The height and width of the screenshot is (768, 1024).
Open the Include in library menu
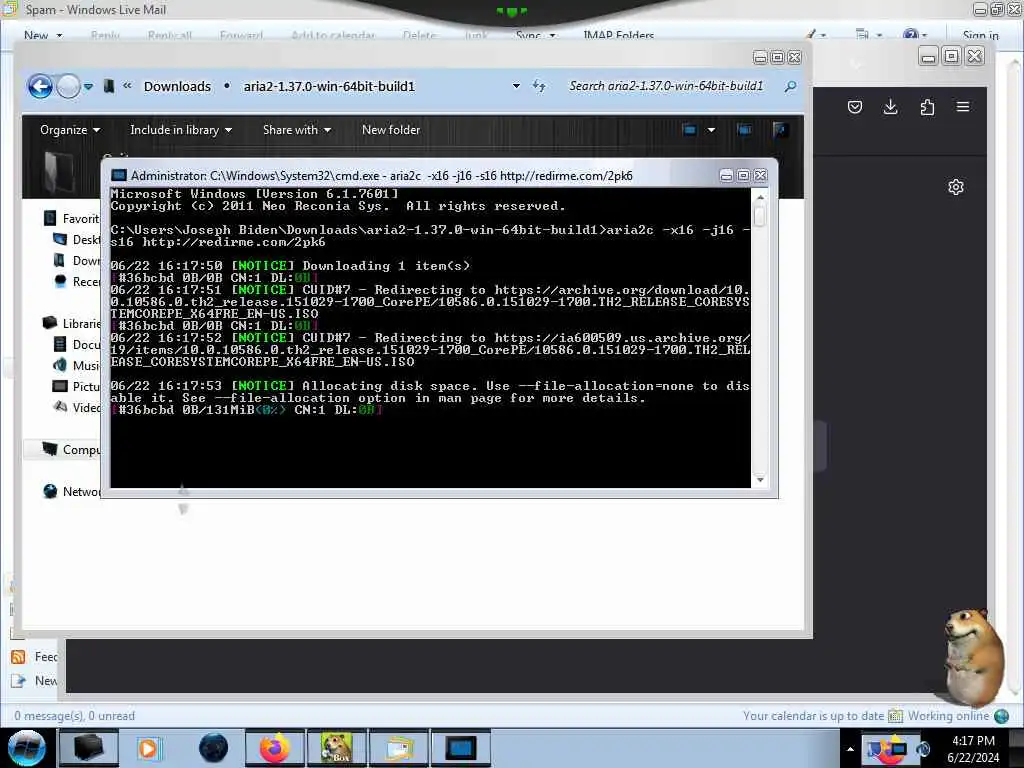point(181,130)
